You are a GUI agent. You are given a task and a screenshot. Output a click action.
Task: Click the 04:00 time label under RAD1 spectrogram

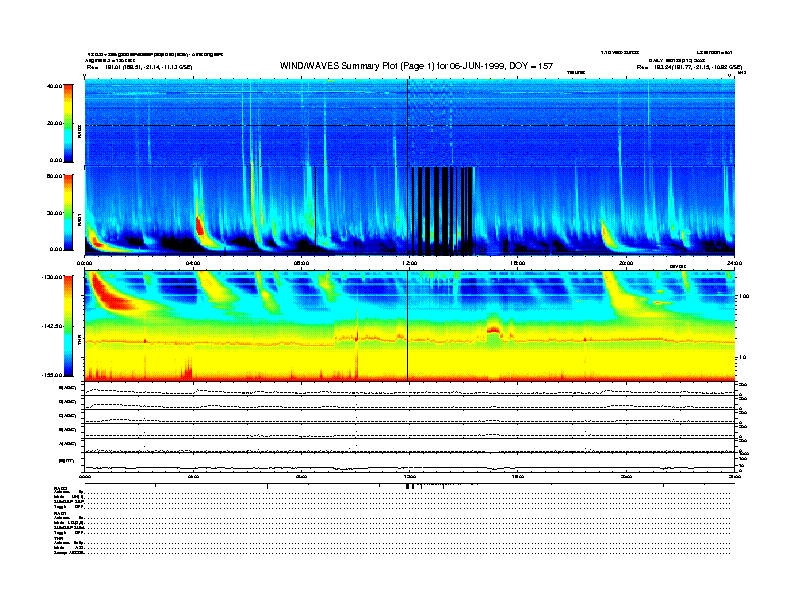click(193, 263)
